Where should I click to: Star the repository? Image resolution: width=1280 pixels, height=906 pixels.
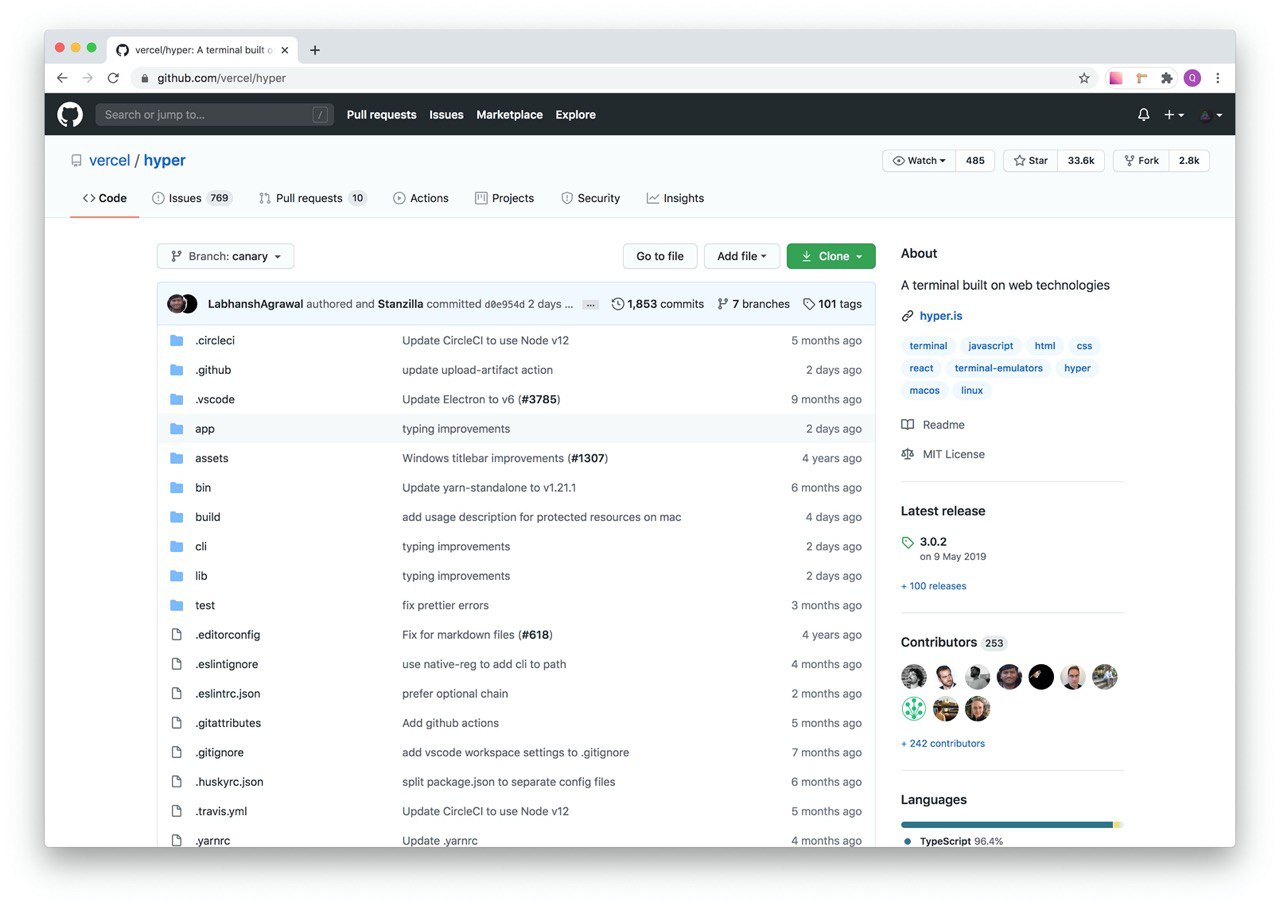tap(1030, 161)
